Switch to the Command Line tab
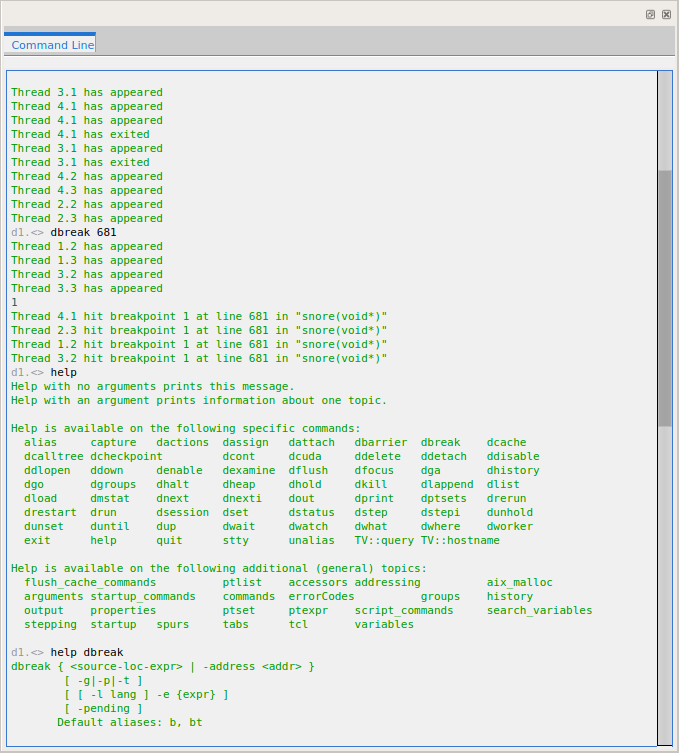Viewport: 679px width, 753px height. (53, 45)
